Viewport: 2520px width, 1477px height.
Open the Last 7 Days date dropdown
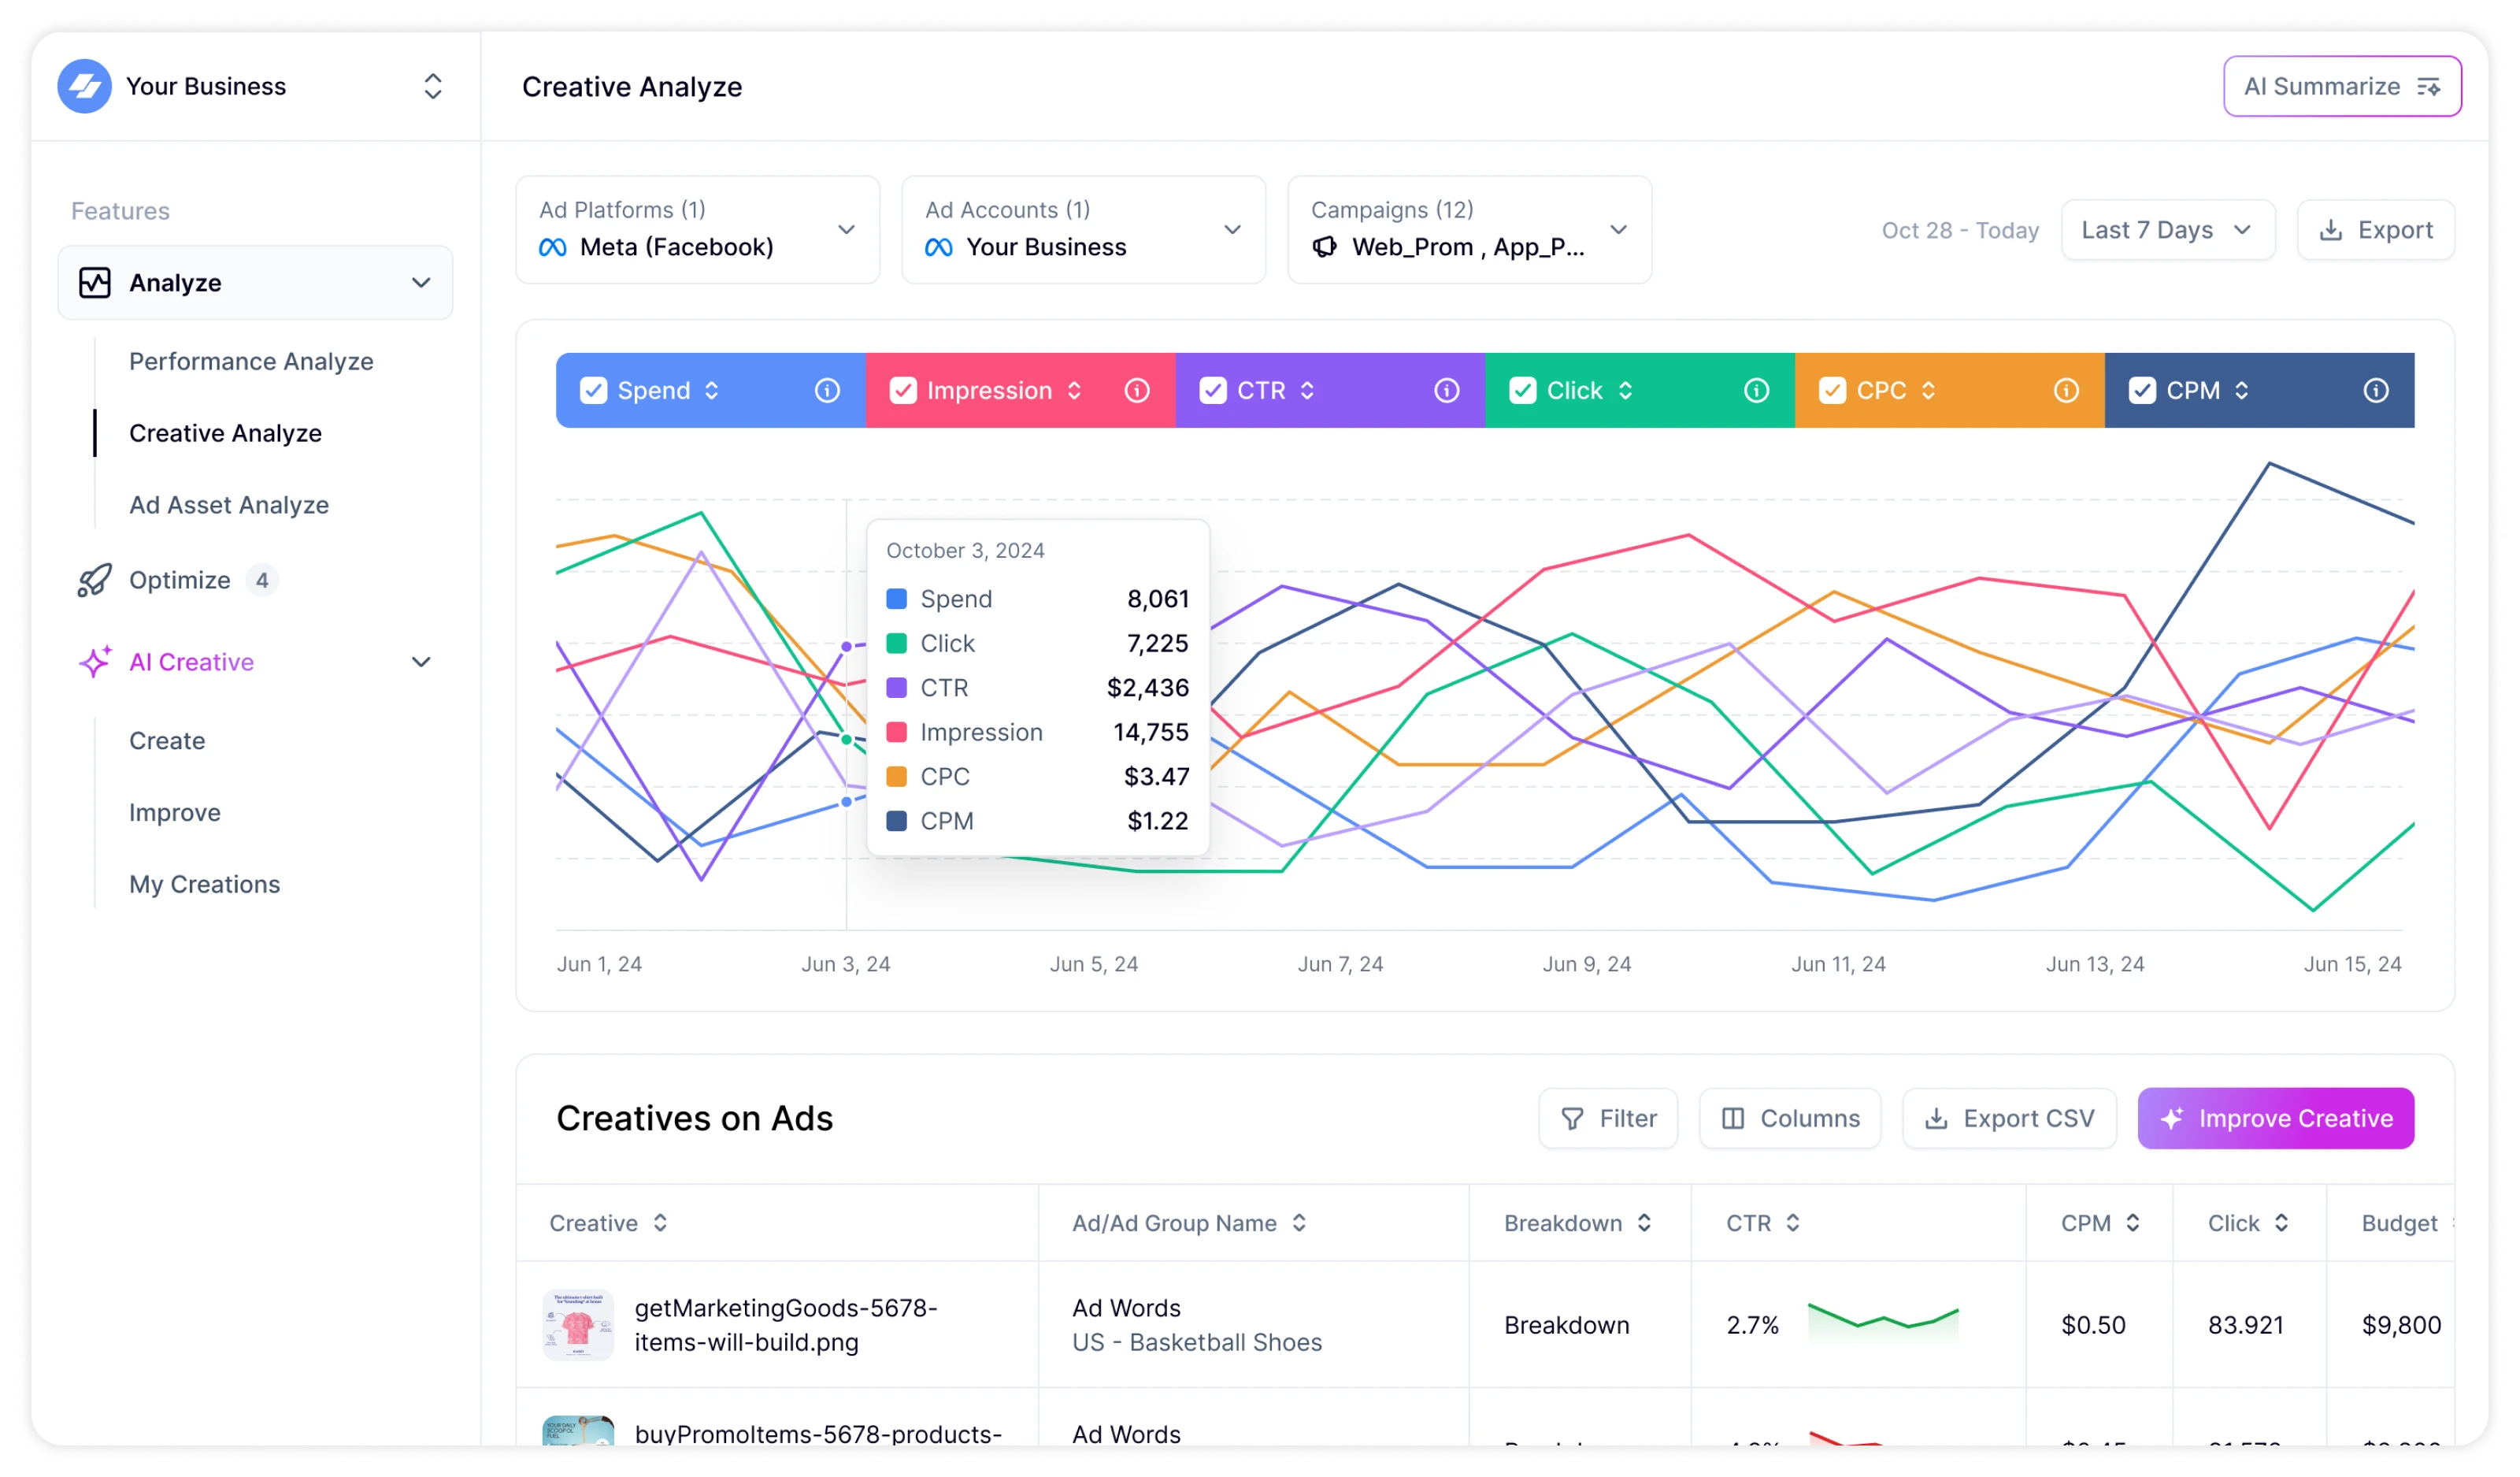2167,230
